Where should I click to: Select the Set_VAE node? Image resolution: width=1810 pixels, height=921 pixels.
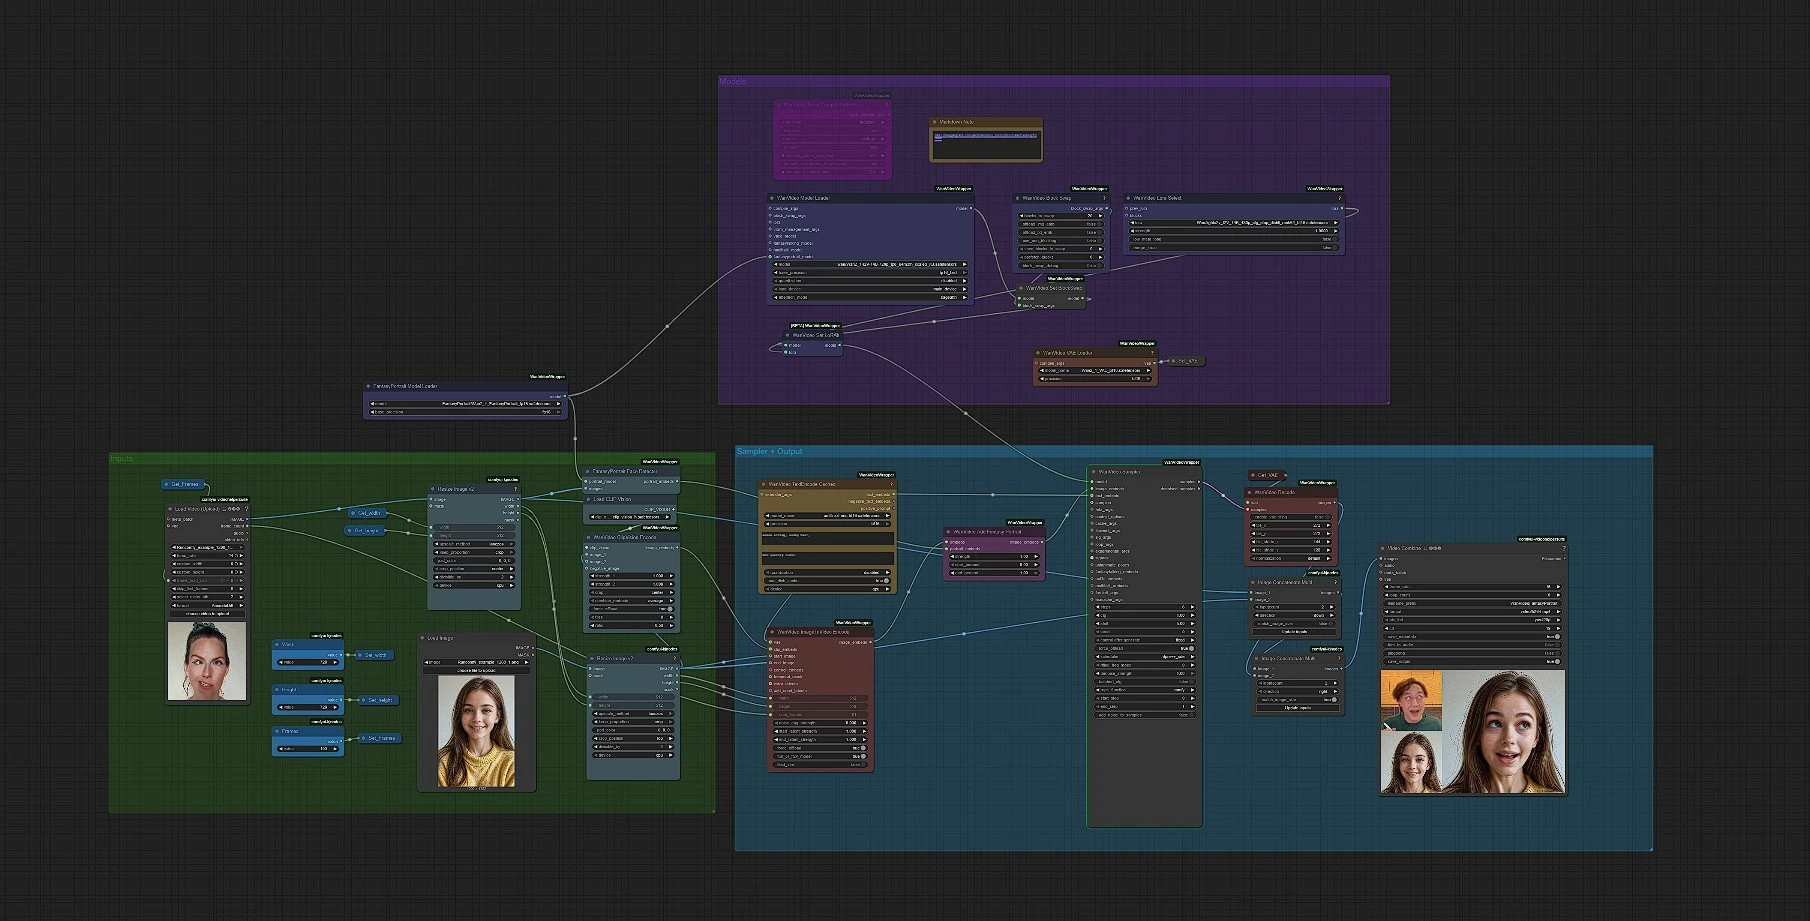click(1186, 361)
